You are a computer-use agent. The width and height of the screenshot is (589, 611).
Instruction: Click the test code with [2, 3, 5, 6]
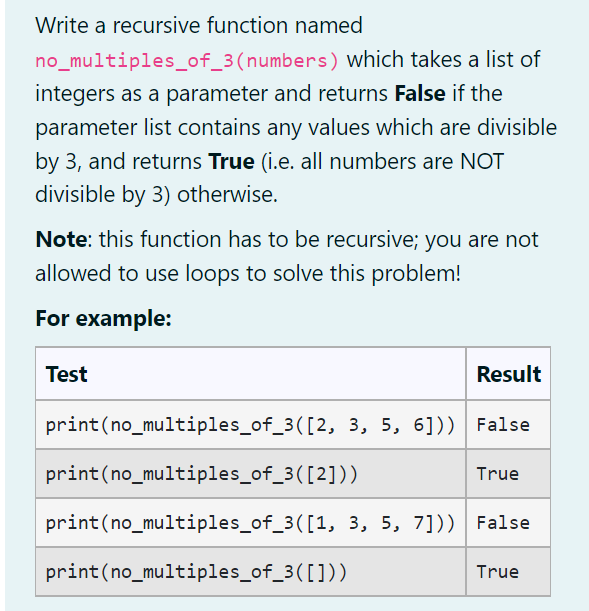250,425
